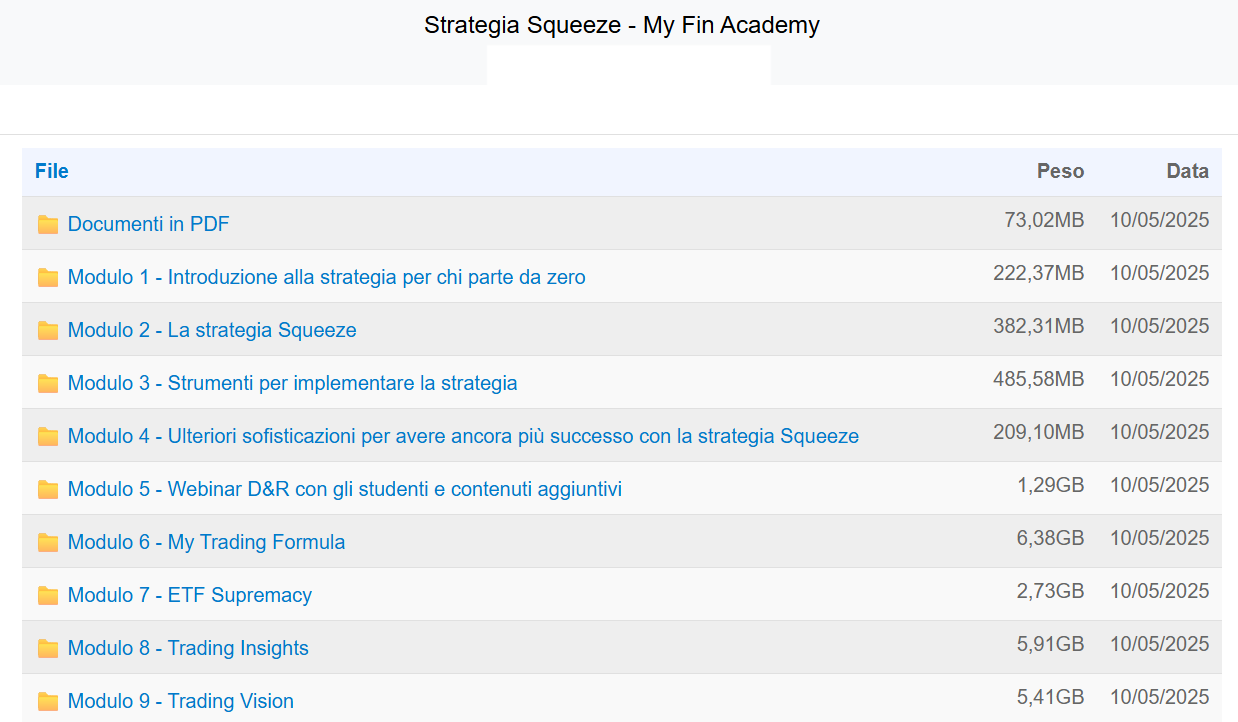
Task: Open Modulo 7 - ETF Supremacy link
Action: pyautogui.click(x=190, y=595)
